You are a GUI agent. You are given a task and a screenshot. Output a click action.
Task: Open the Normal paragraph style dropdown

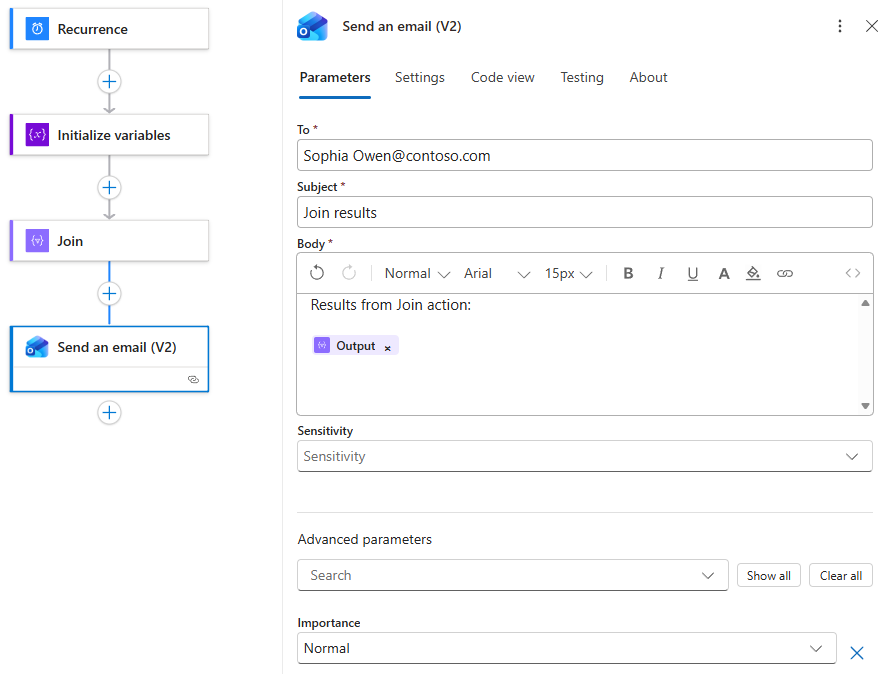(417, 273)
